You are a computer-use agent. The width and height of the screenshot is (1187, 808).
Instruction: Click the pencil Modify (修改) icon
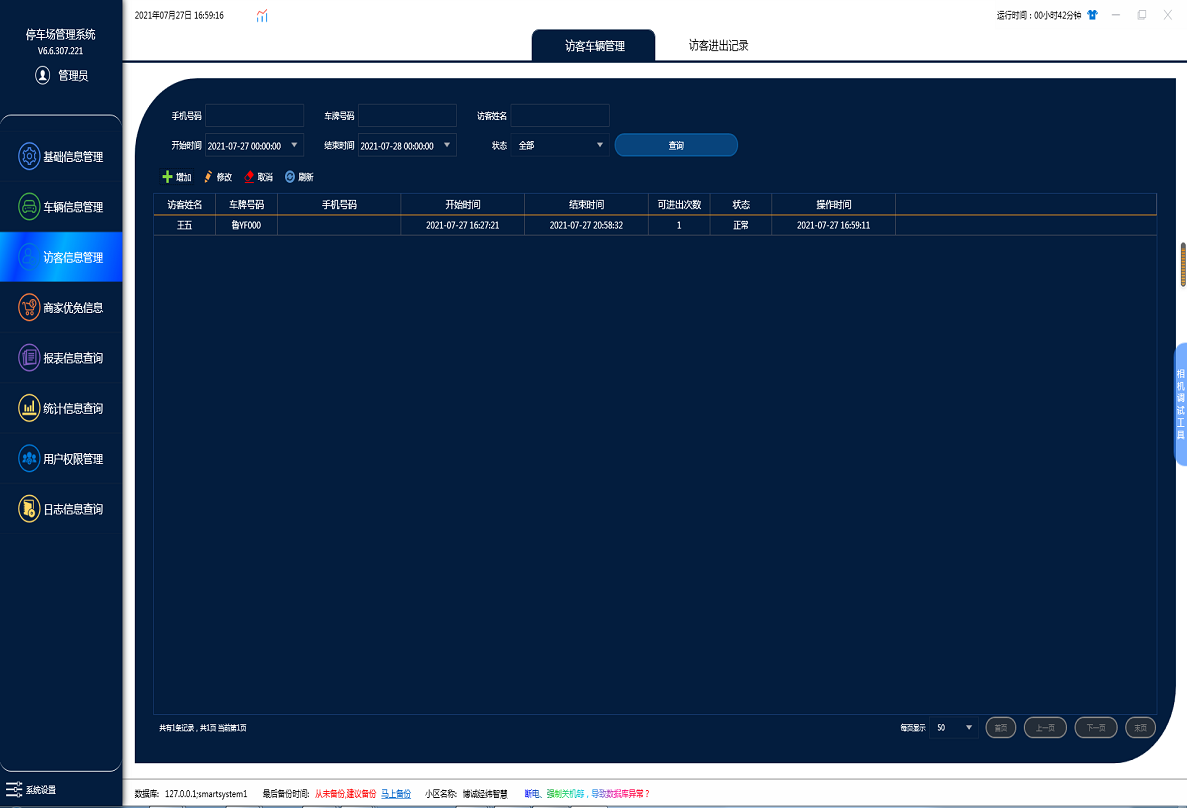(x=209, y=177)
